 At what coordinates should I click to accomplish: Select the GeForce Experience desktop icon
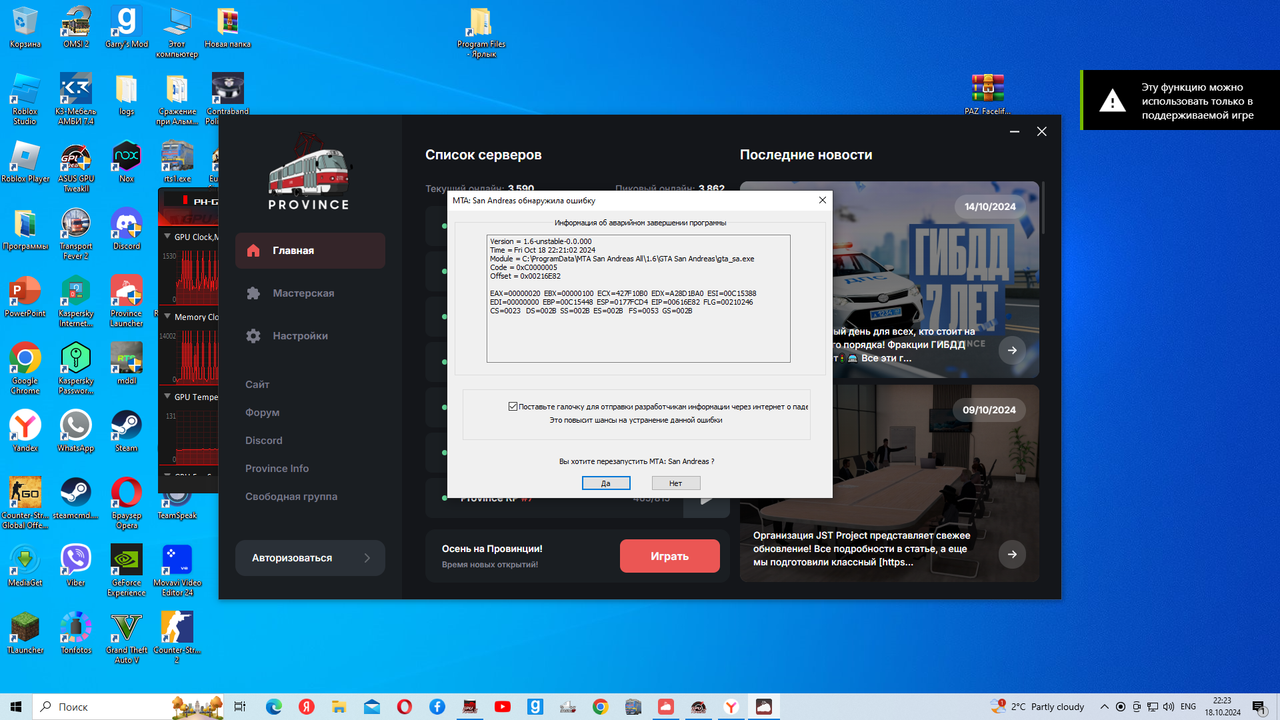click(126, 570)
